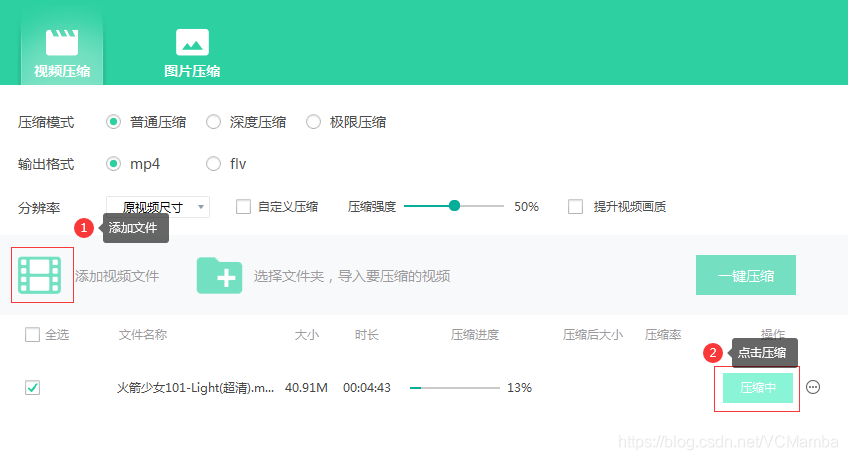Screen dimensions: 848x460
Task: Click the 压缩后大小 column header
Action: [x=593, y=335]
